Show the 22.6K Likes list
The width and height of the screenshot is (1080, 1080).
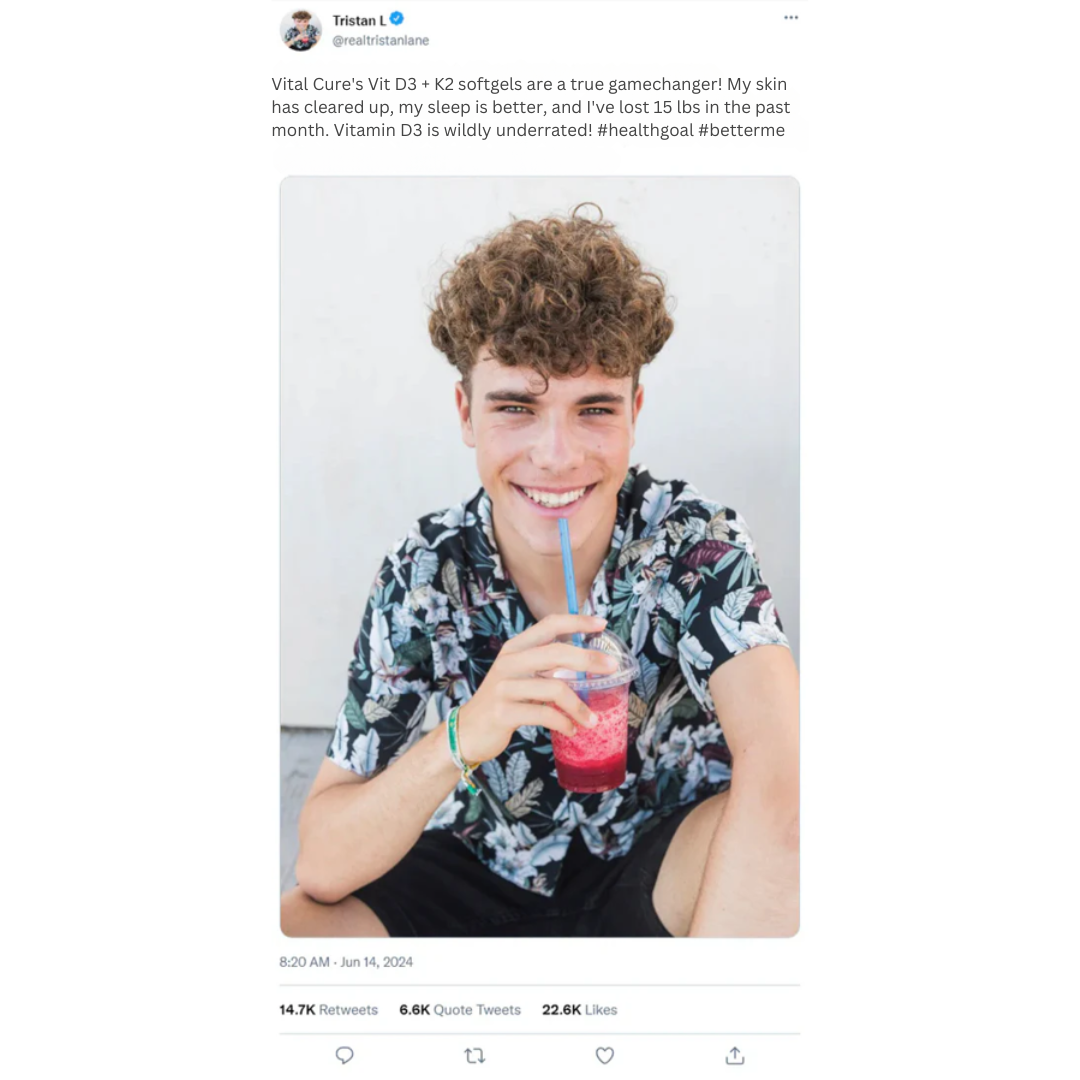tap(580, 1010)
